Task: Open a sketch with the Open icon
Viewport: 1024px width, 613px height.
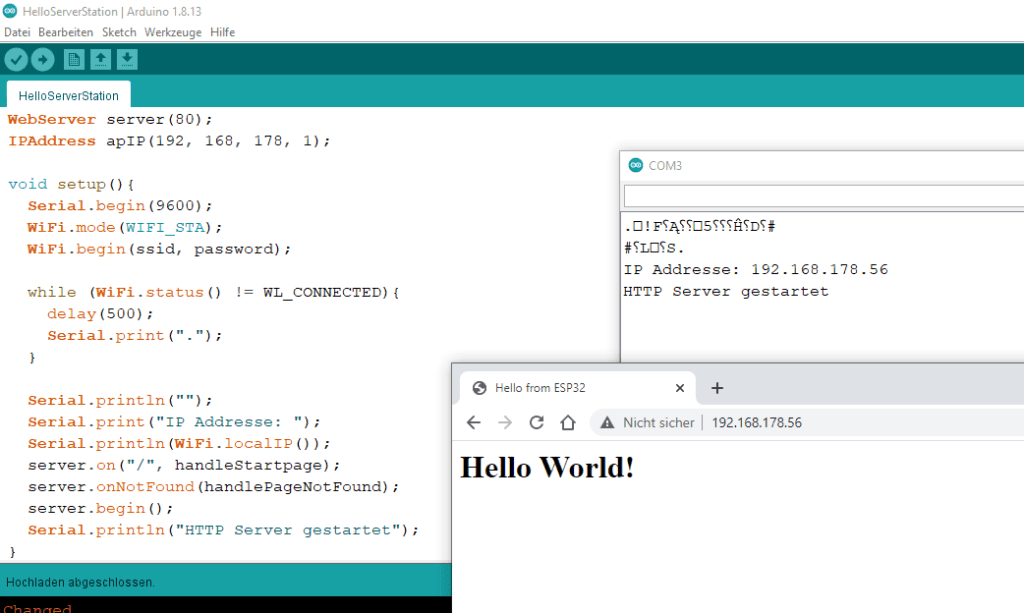Action: (100, 60)
